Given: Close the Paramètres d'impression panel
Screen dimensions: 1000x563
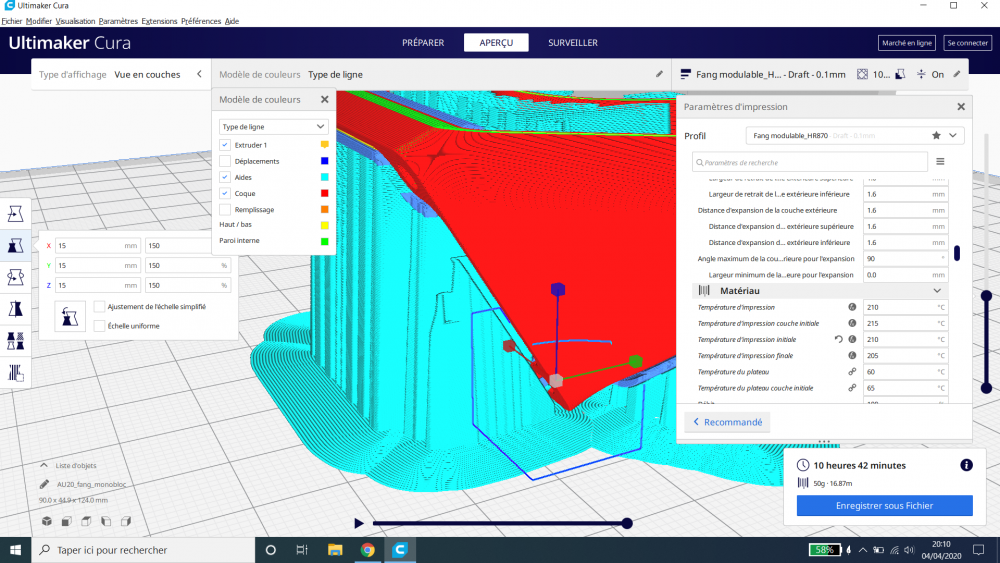Looking at the screenshot, I should click(961, 106).
